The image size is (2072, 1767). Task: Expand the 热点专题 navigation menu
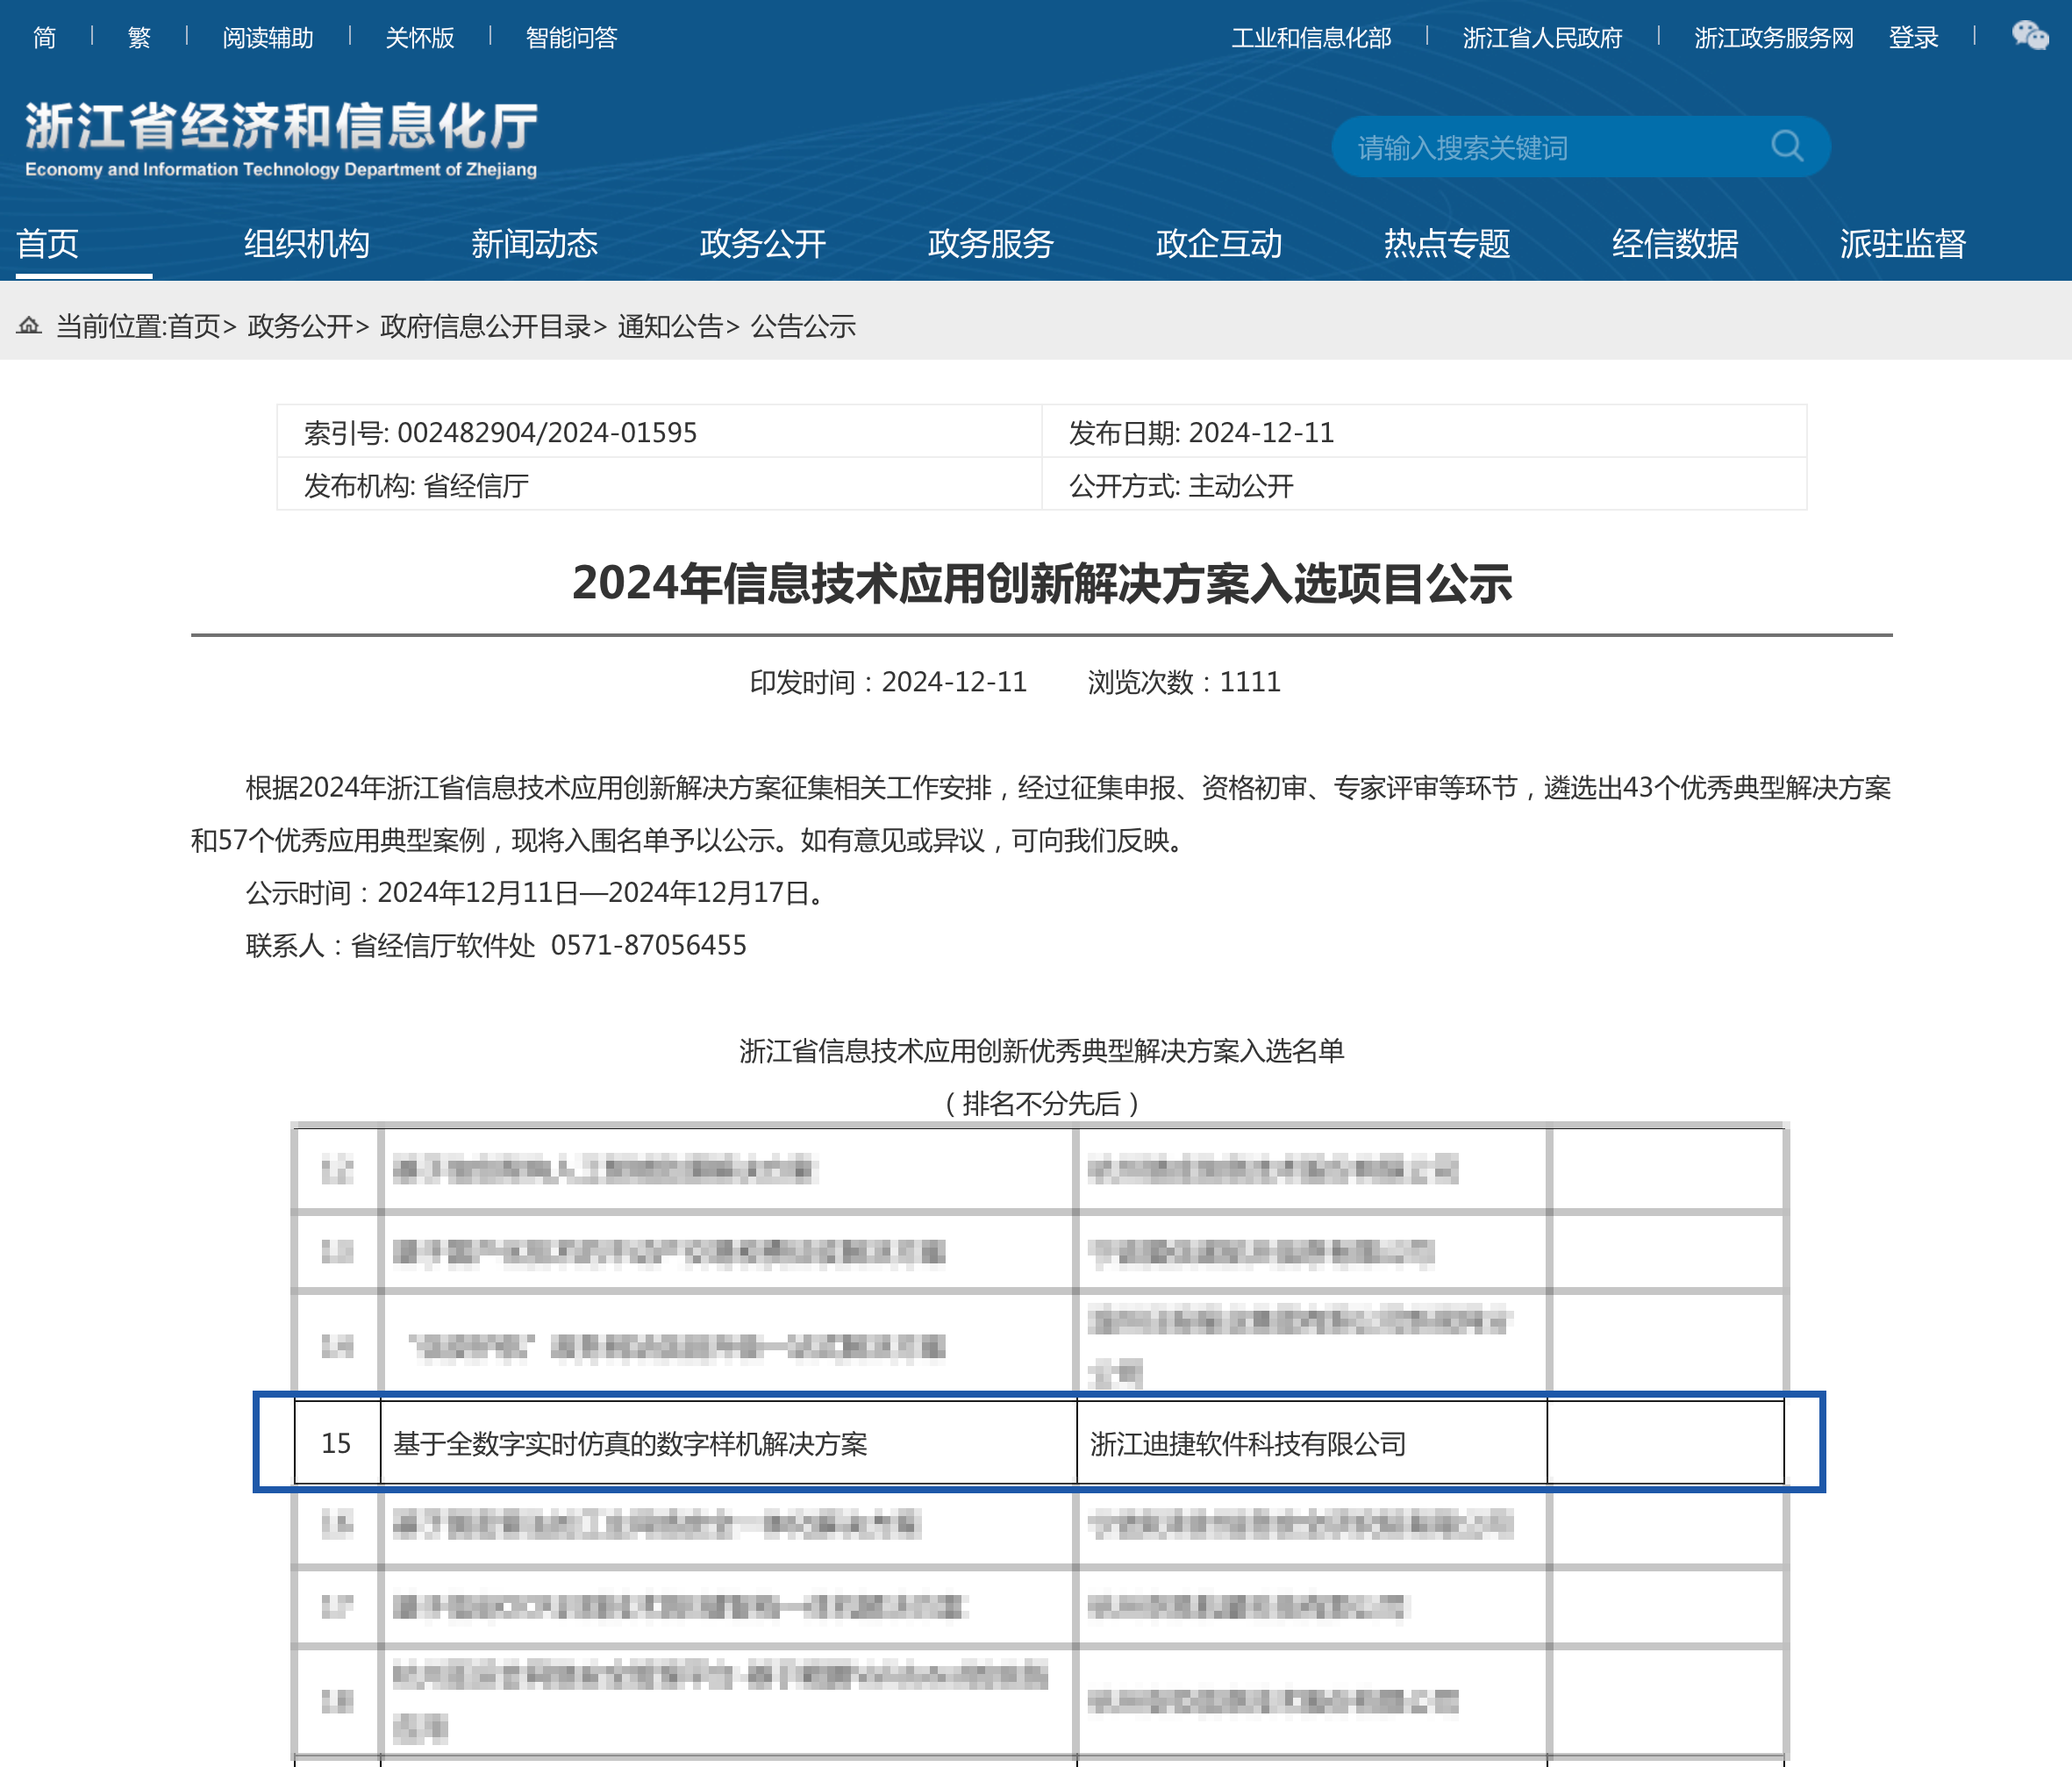point(1446,243)
